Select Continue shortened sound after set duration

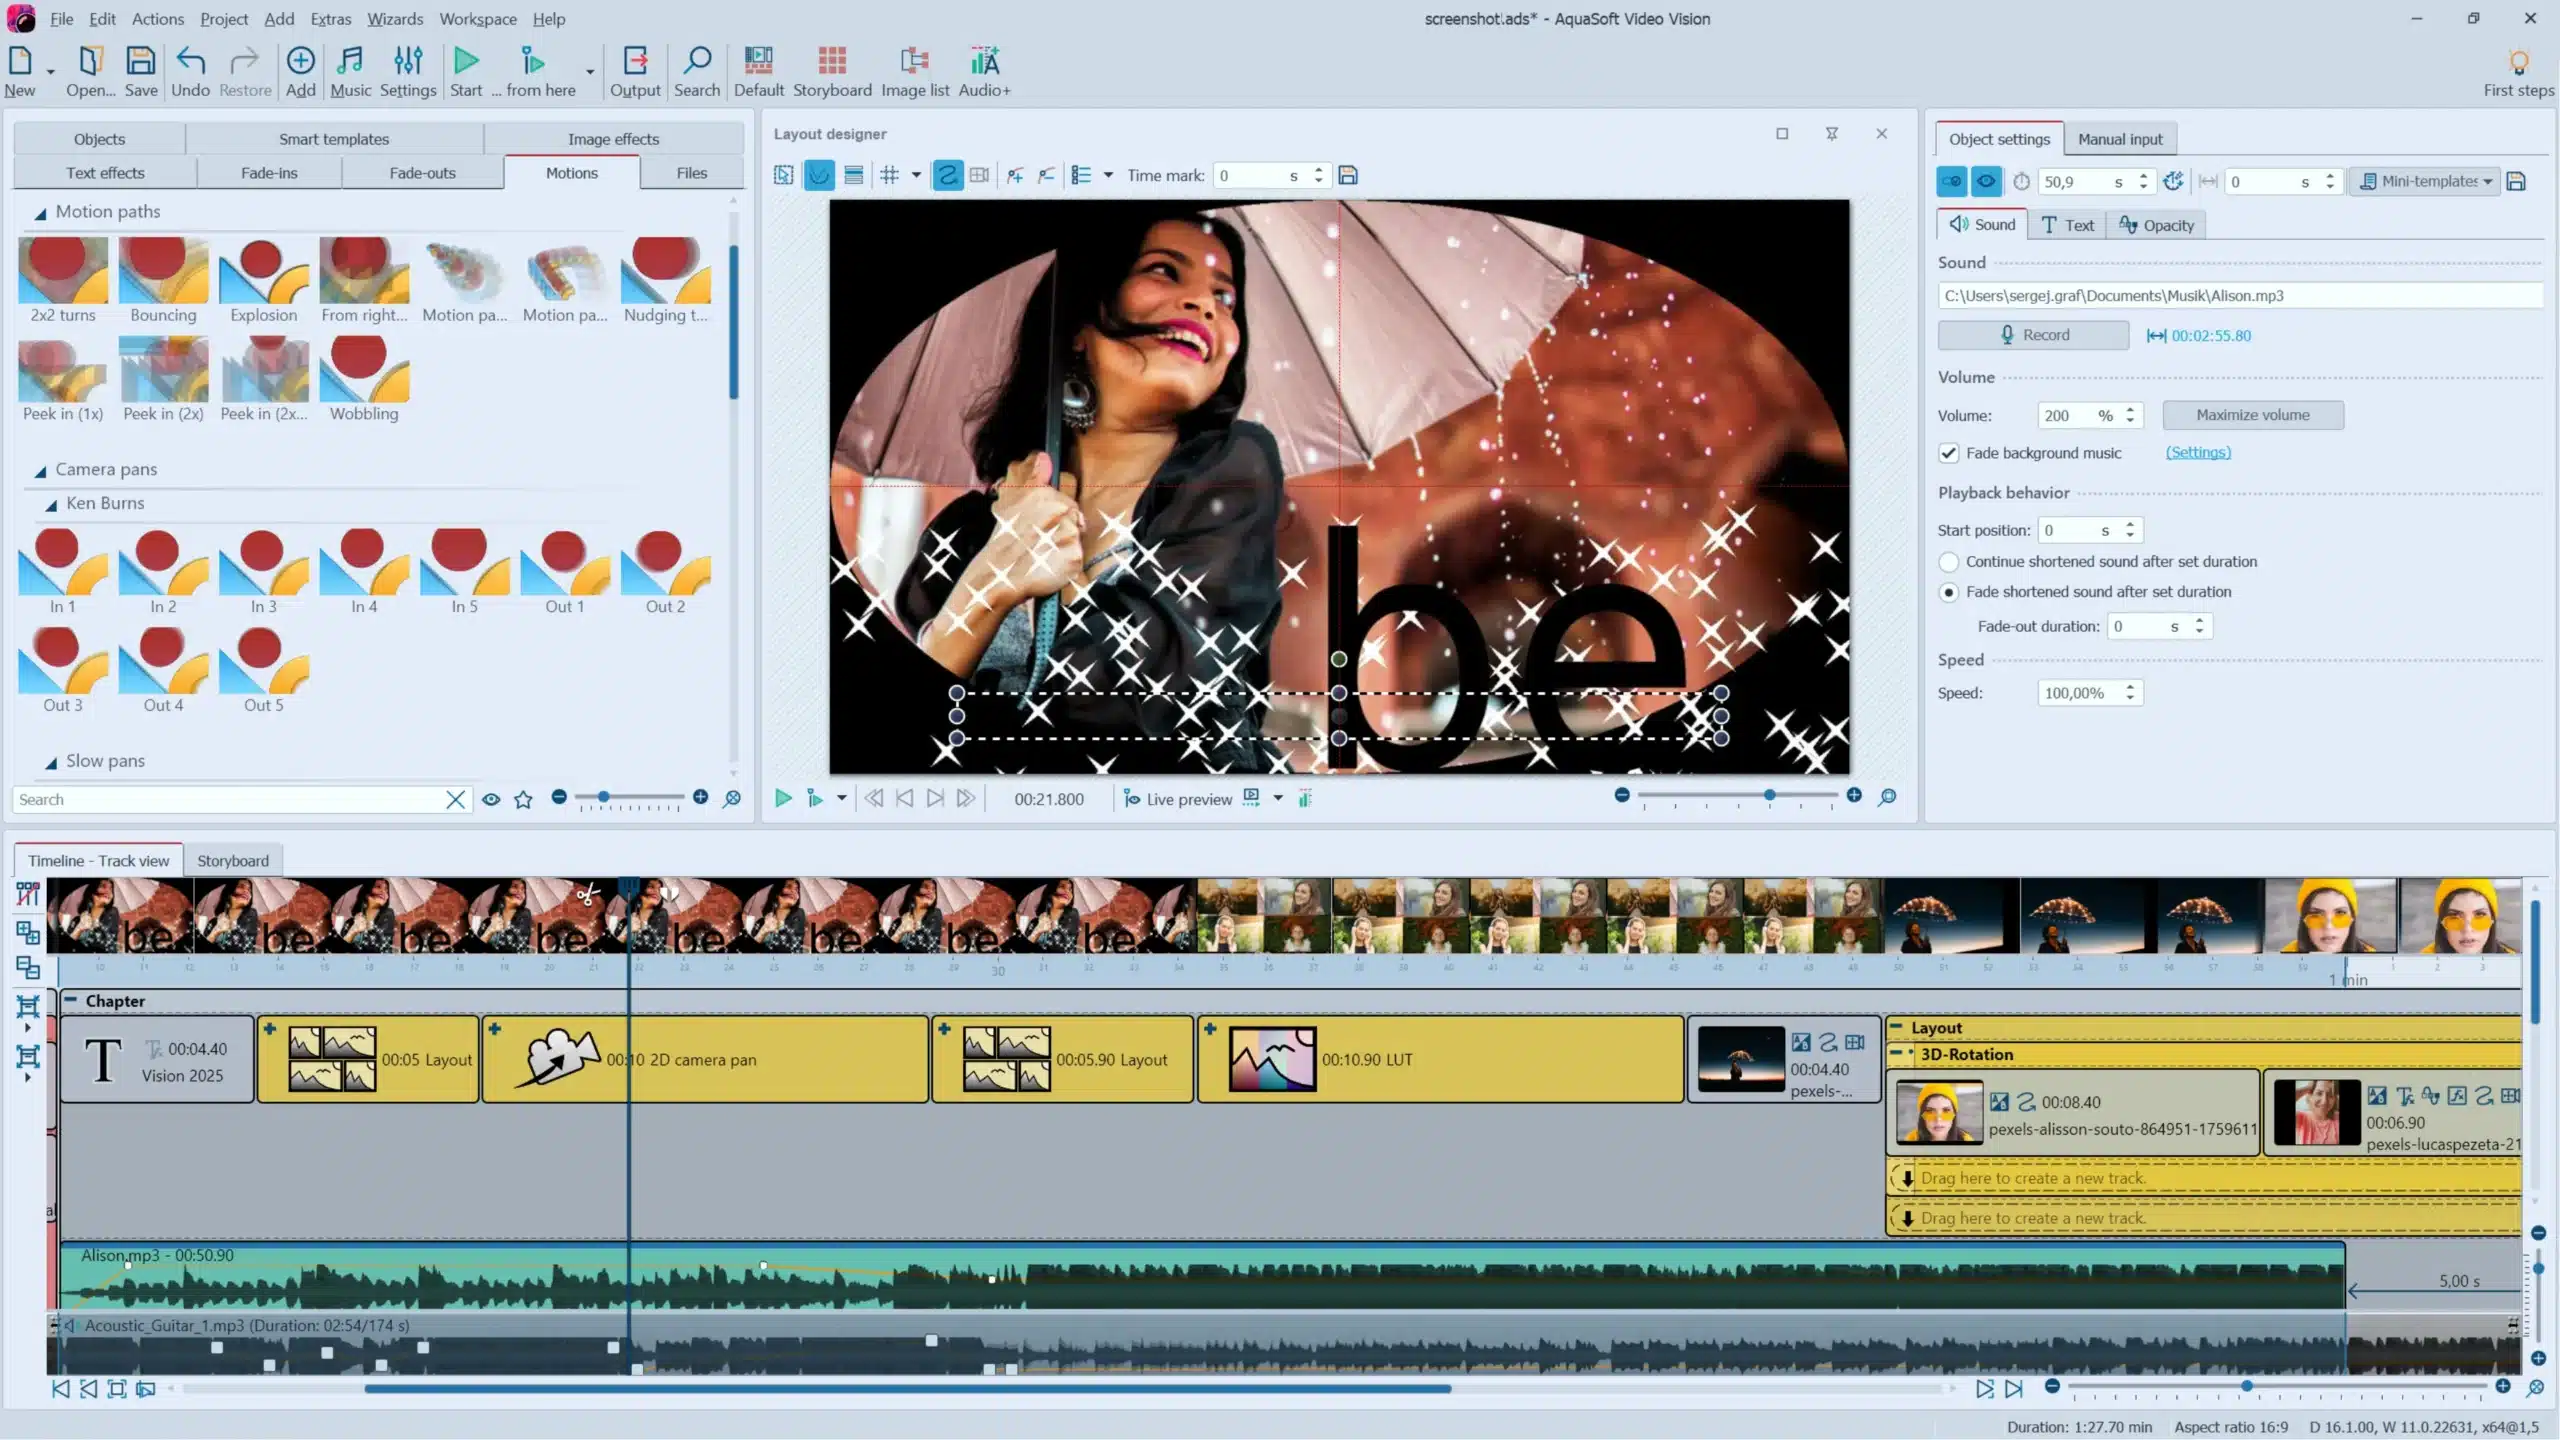[x=1948, y=562]
